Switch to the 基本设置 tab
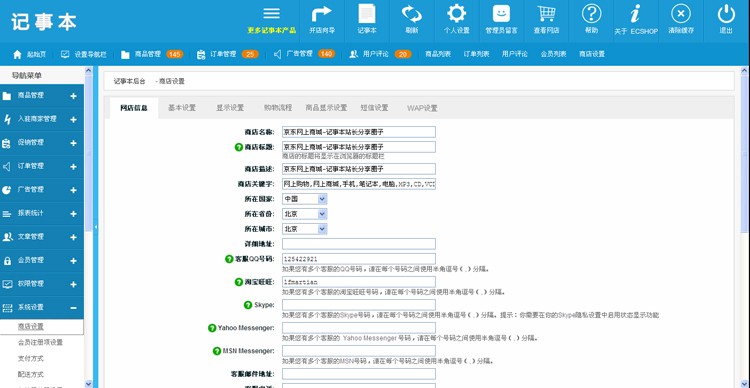The width and height of the screenshot is (750, 388). [x=182, y=108]
